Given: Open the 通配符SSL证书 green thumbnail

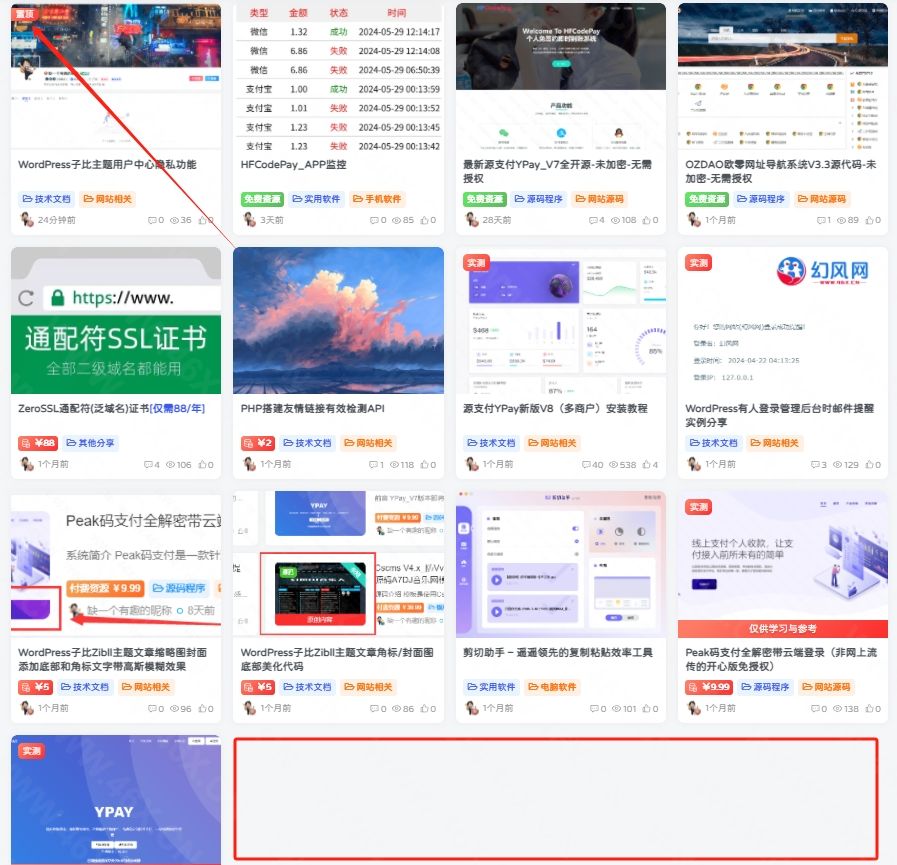Looking at the screenshot, I should point(116,320).
